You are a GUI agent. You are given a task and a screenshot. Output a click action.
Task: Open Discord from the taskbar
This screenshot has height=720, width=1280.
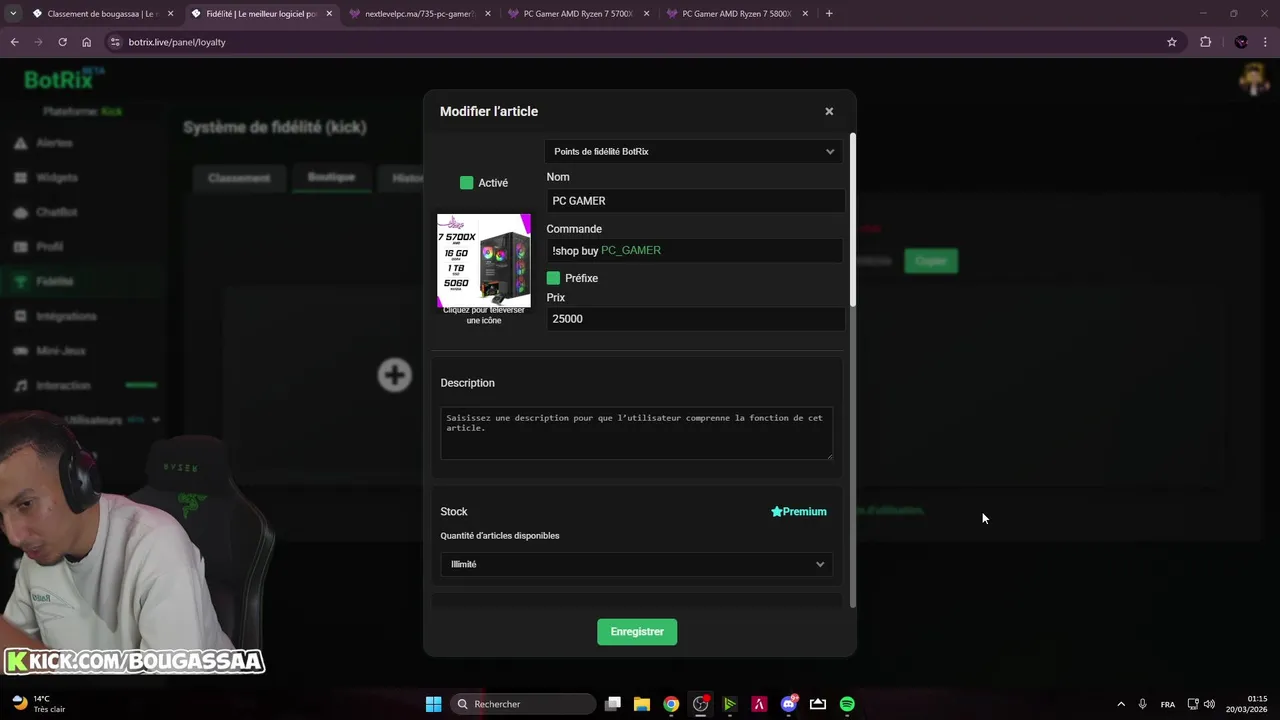click(x=789, y=704)
